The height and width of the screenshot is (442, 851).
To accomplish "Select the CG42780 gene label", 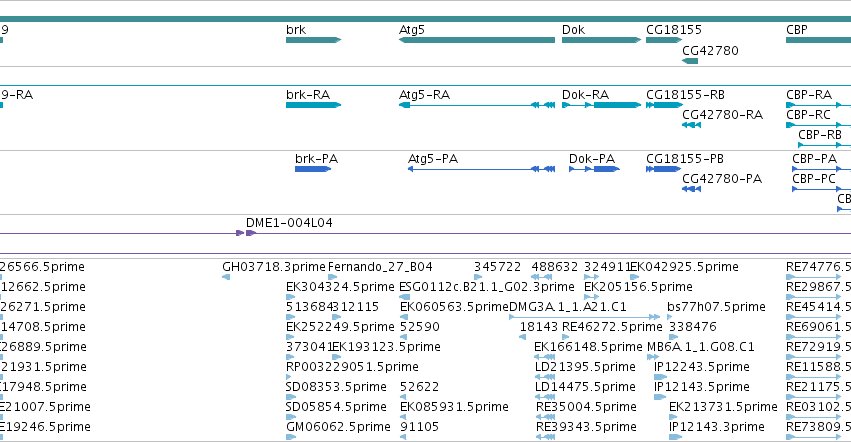I will pyautogui.click(x=710, y=50).
